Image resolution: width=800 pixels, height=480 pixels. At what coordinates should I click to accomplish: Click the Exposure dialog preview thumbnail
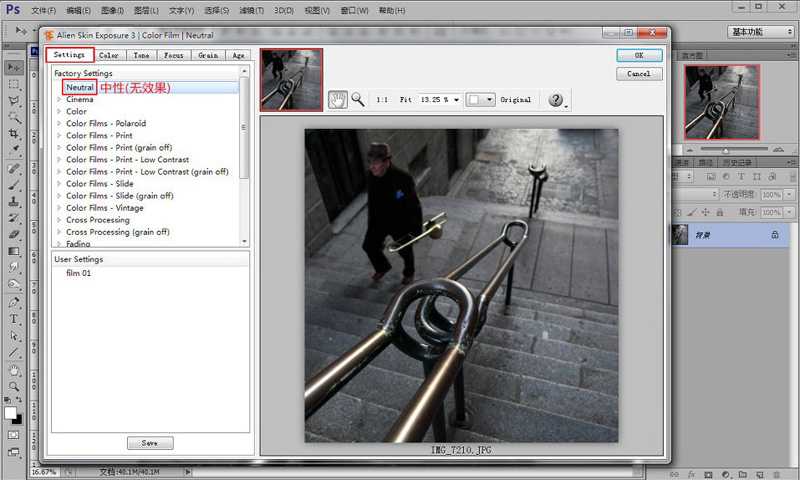(x=291, y=80)
